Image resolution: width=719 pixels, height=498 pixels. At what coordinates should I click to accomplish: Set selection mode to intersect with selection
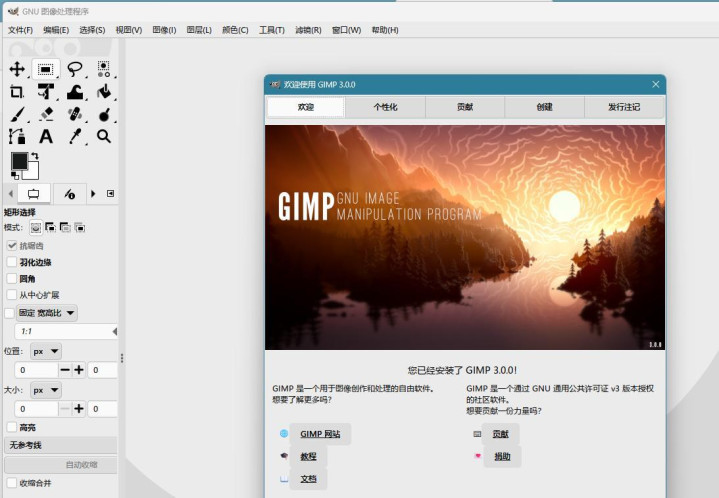point(80,227)
